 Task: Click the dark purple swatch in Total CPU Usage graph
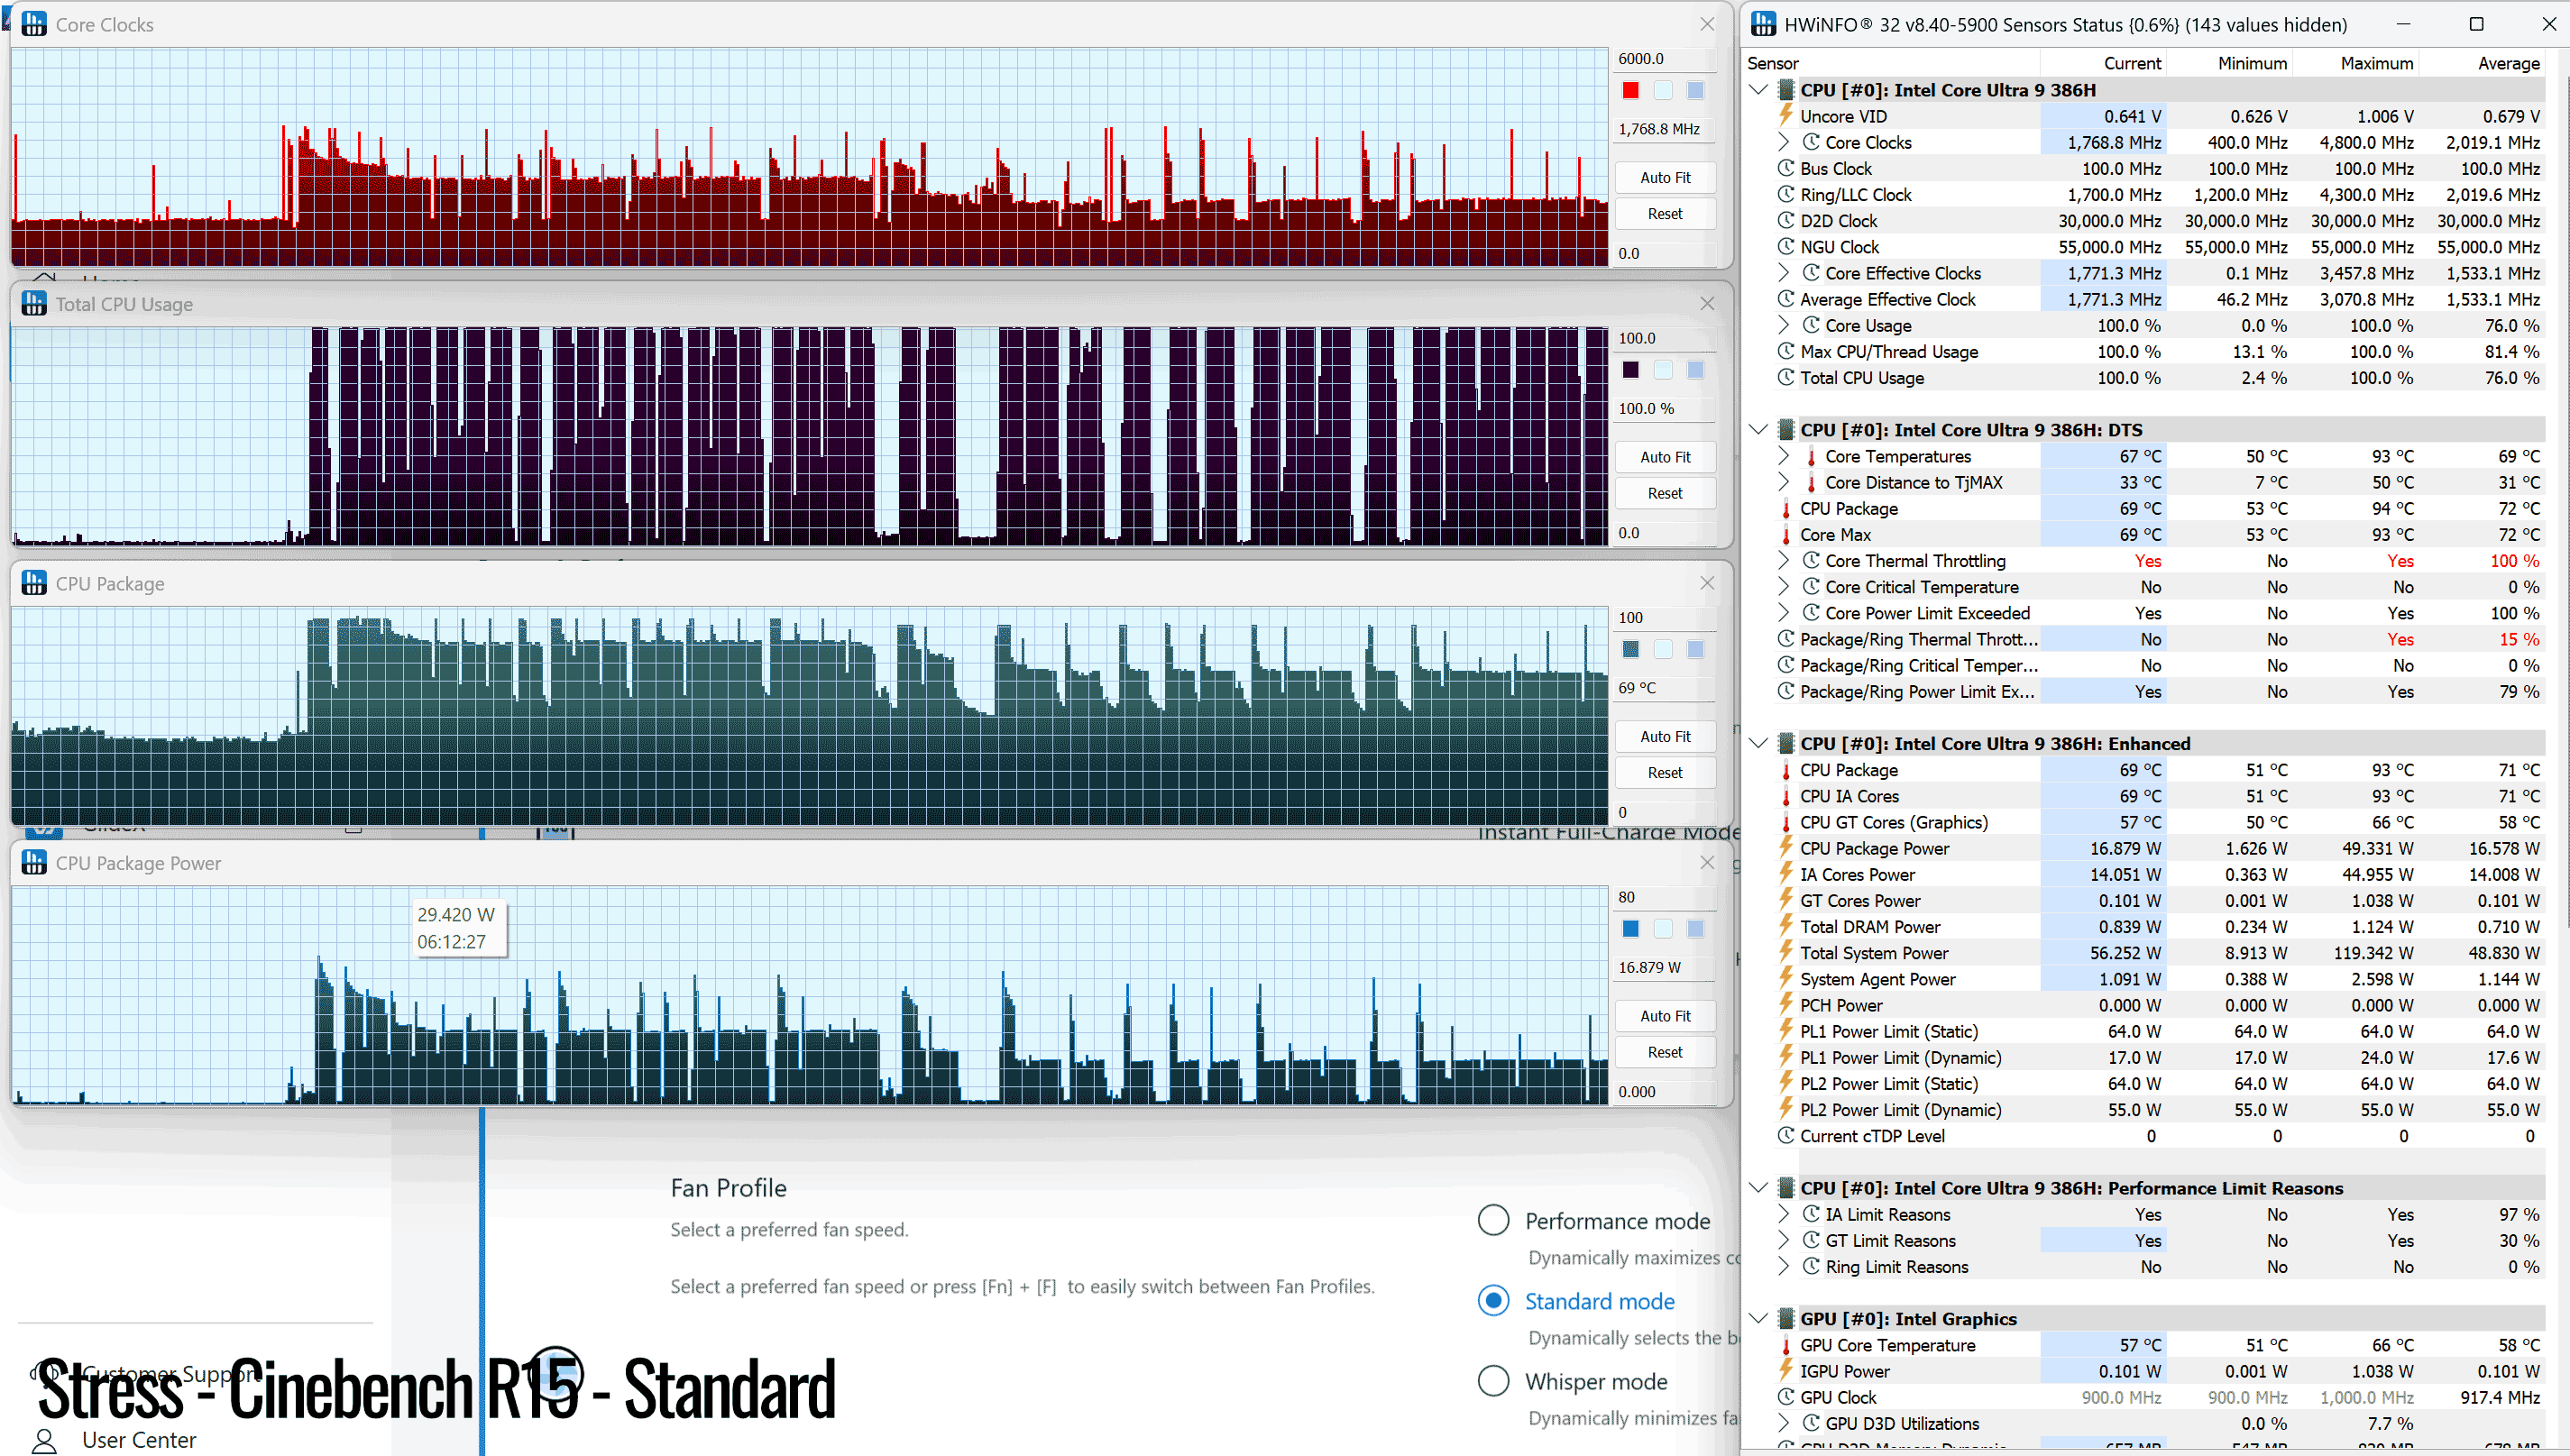[x=1630, y=370]
